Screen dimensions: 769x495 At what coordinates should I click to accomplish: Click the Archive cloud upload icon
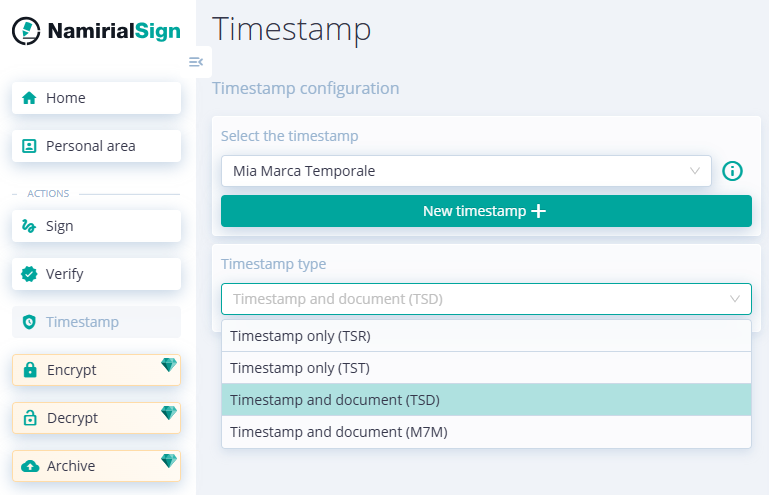(x=30, y=466)
